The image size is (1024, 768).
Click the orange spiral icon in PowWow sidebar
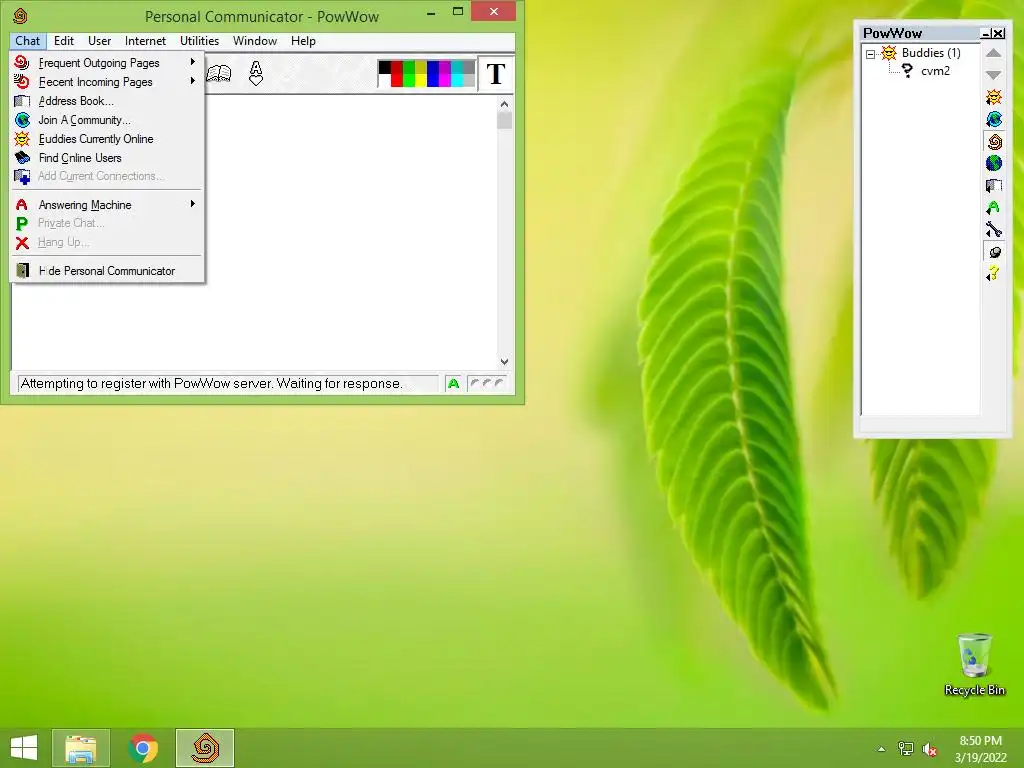(x=993, y=141)
